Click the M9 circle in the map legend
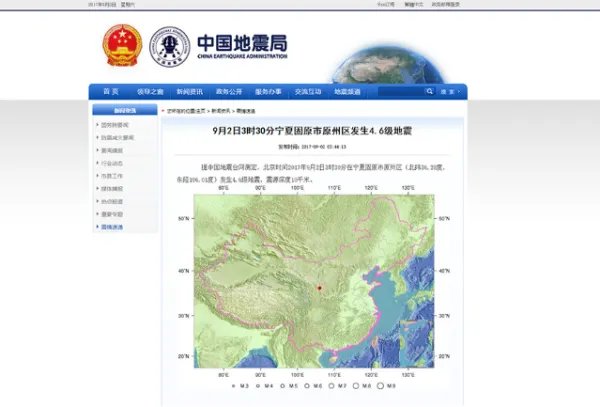600x407 pixels. 380,386
